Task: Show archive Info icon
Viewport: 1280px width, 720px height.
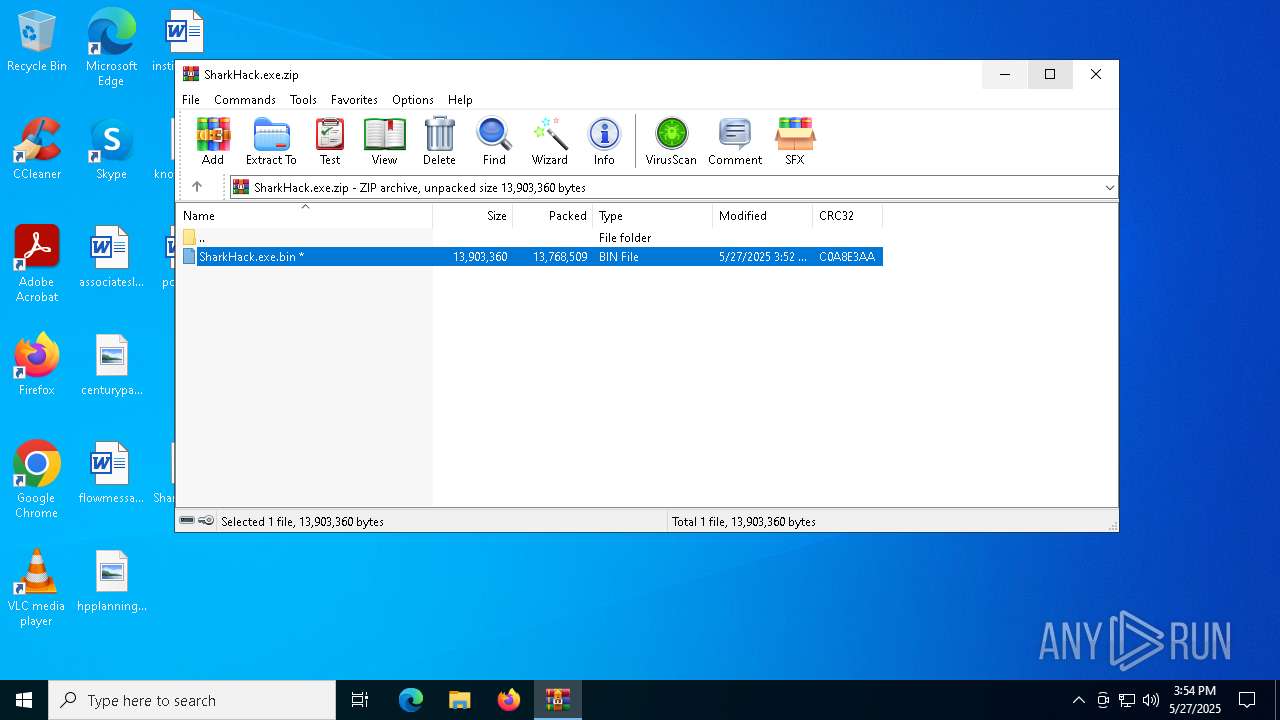Action: [x=604, y=141]
